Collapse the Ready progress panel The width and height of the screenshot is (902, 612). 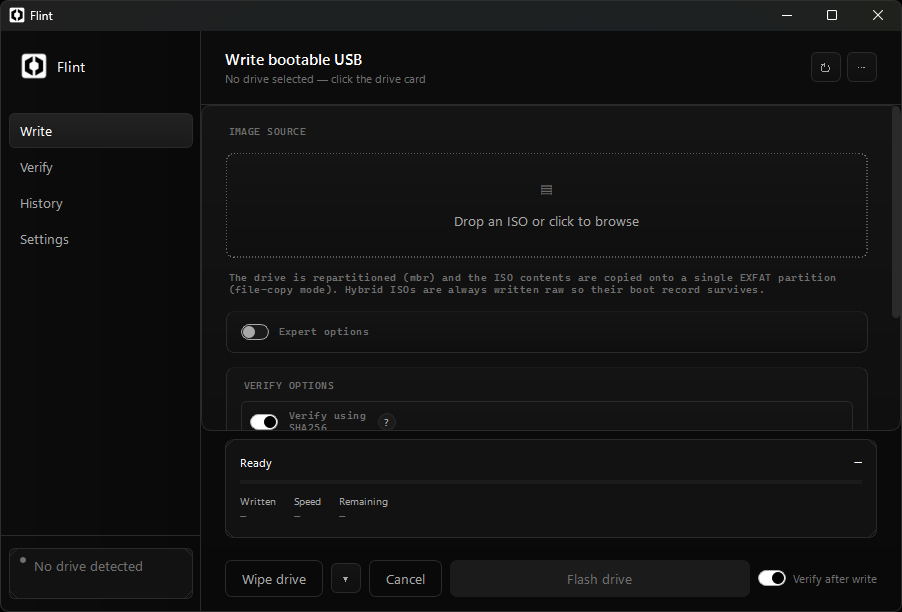coord(858,462)
